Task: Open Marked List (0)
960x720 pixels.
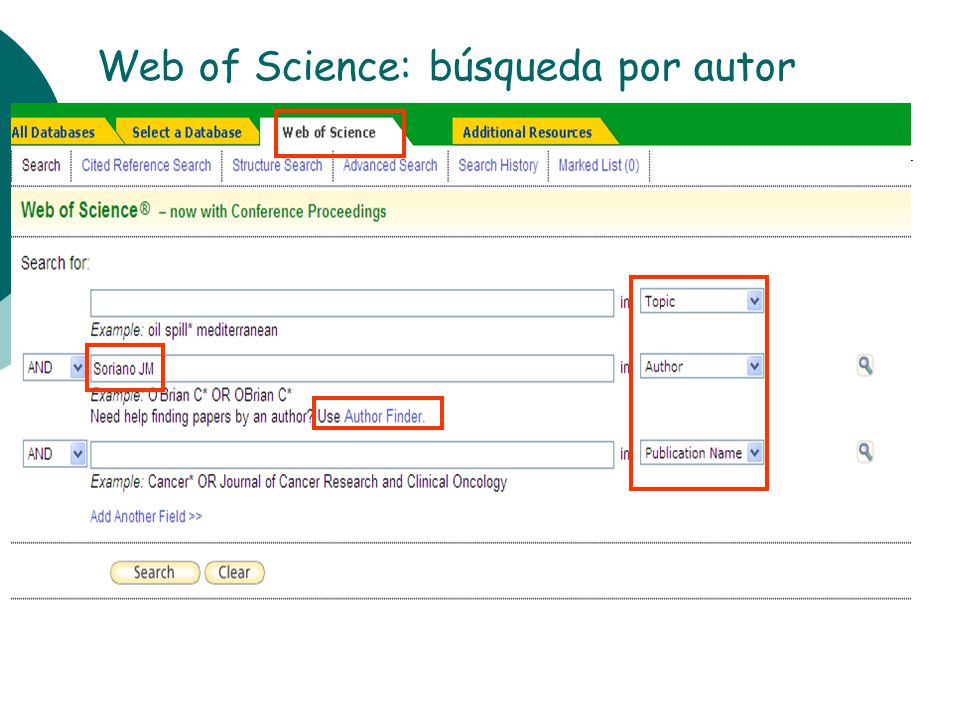Action: [x=599, y=165]
